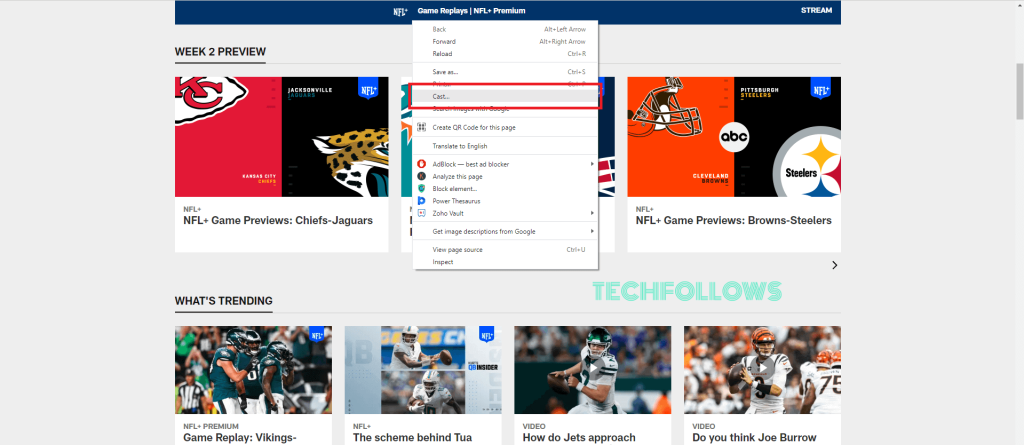Expand the AdBlock submenu arrow

592,164
